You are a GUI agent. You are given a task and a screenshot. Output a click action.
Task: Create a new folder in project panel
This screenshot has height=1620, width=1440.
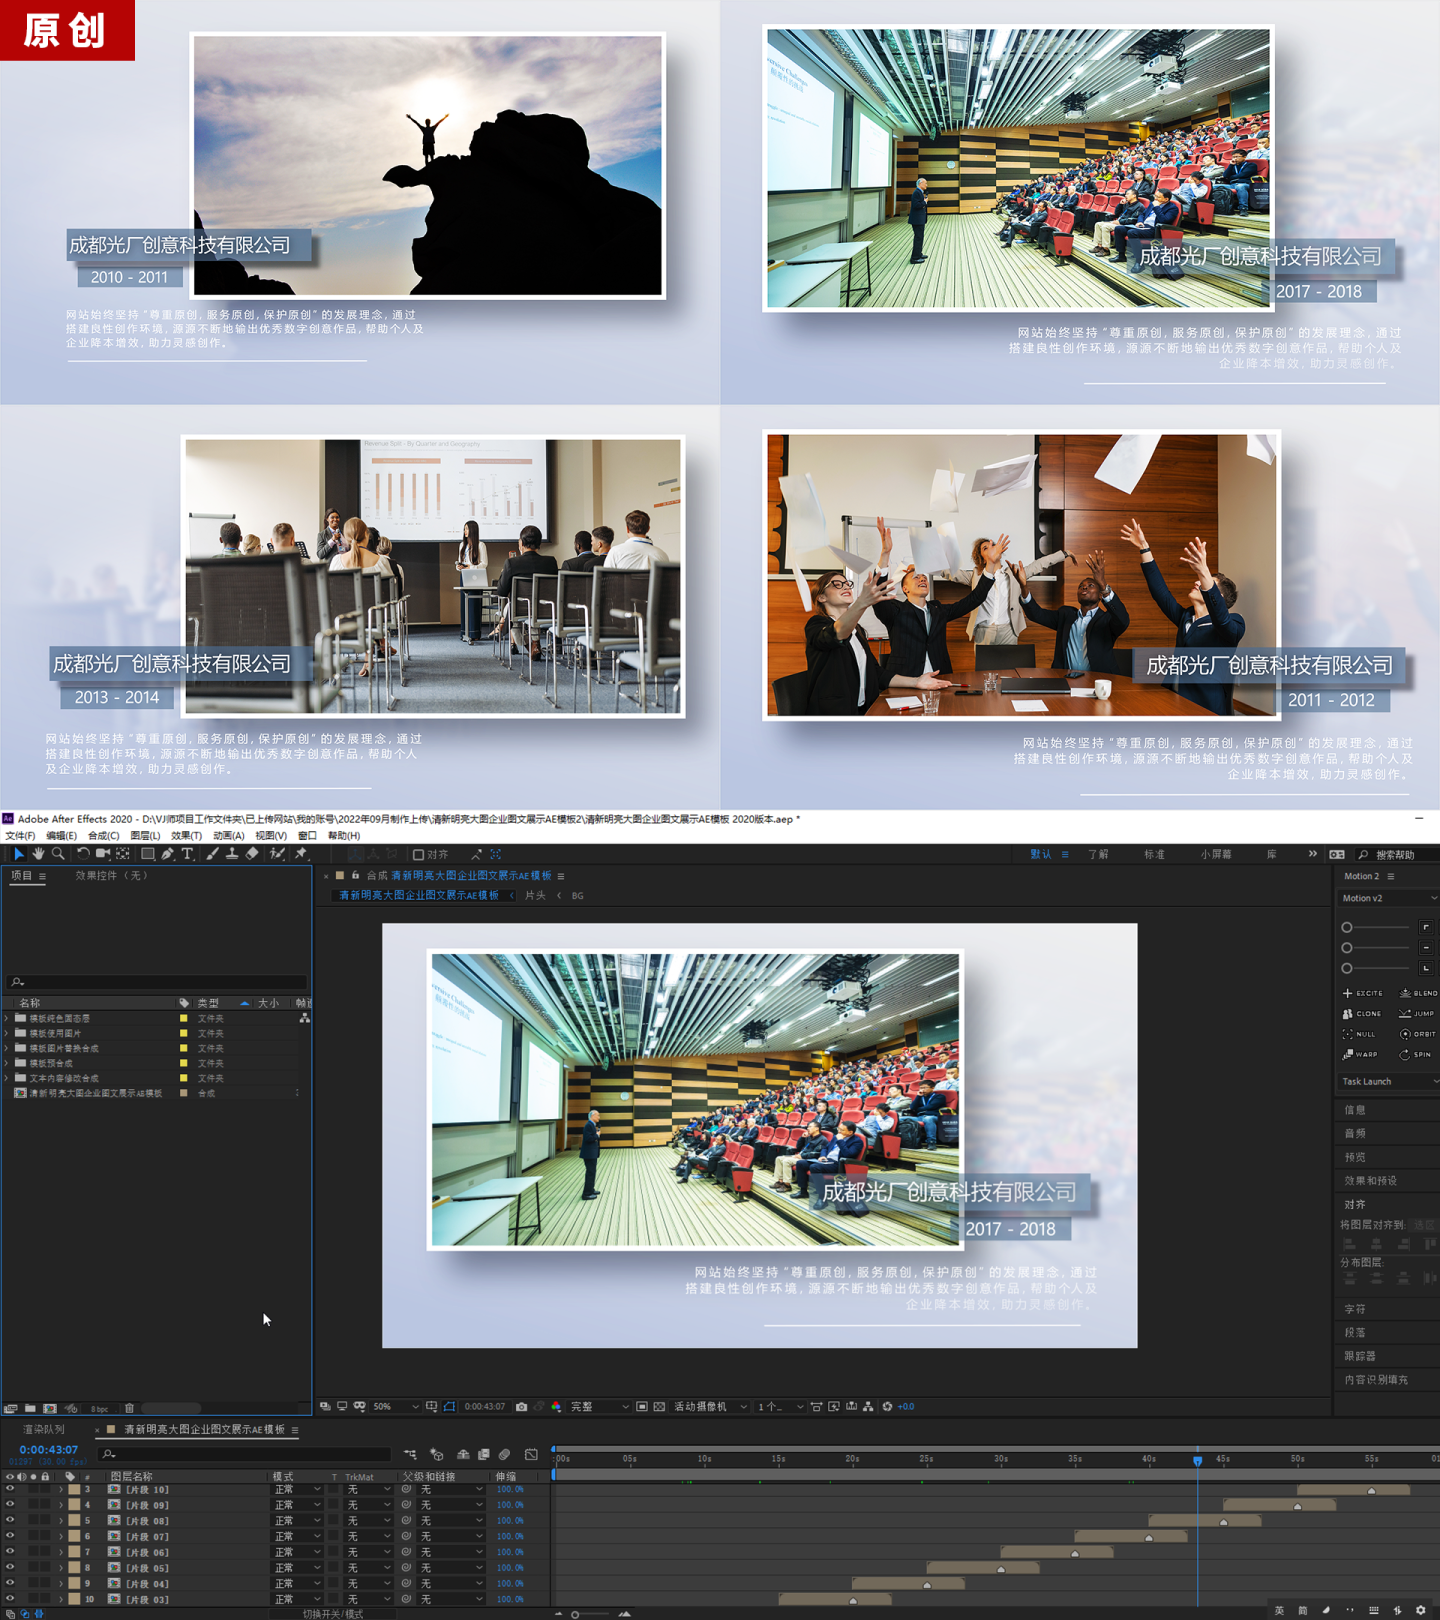tap(30, 1408)
